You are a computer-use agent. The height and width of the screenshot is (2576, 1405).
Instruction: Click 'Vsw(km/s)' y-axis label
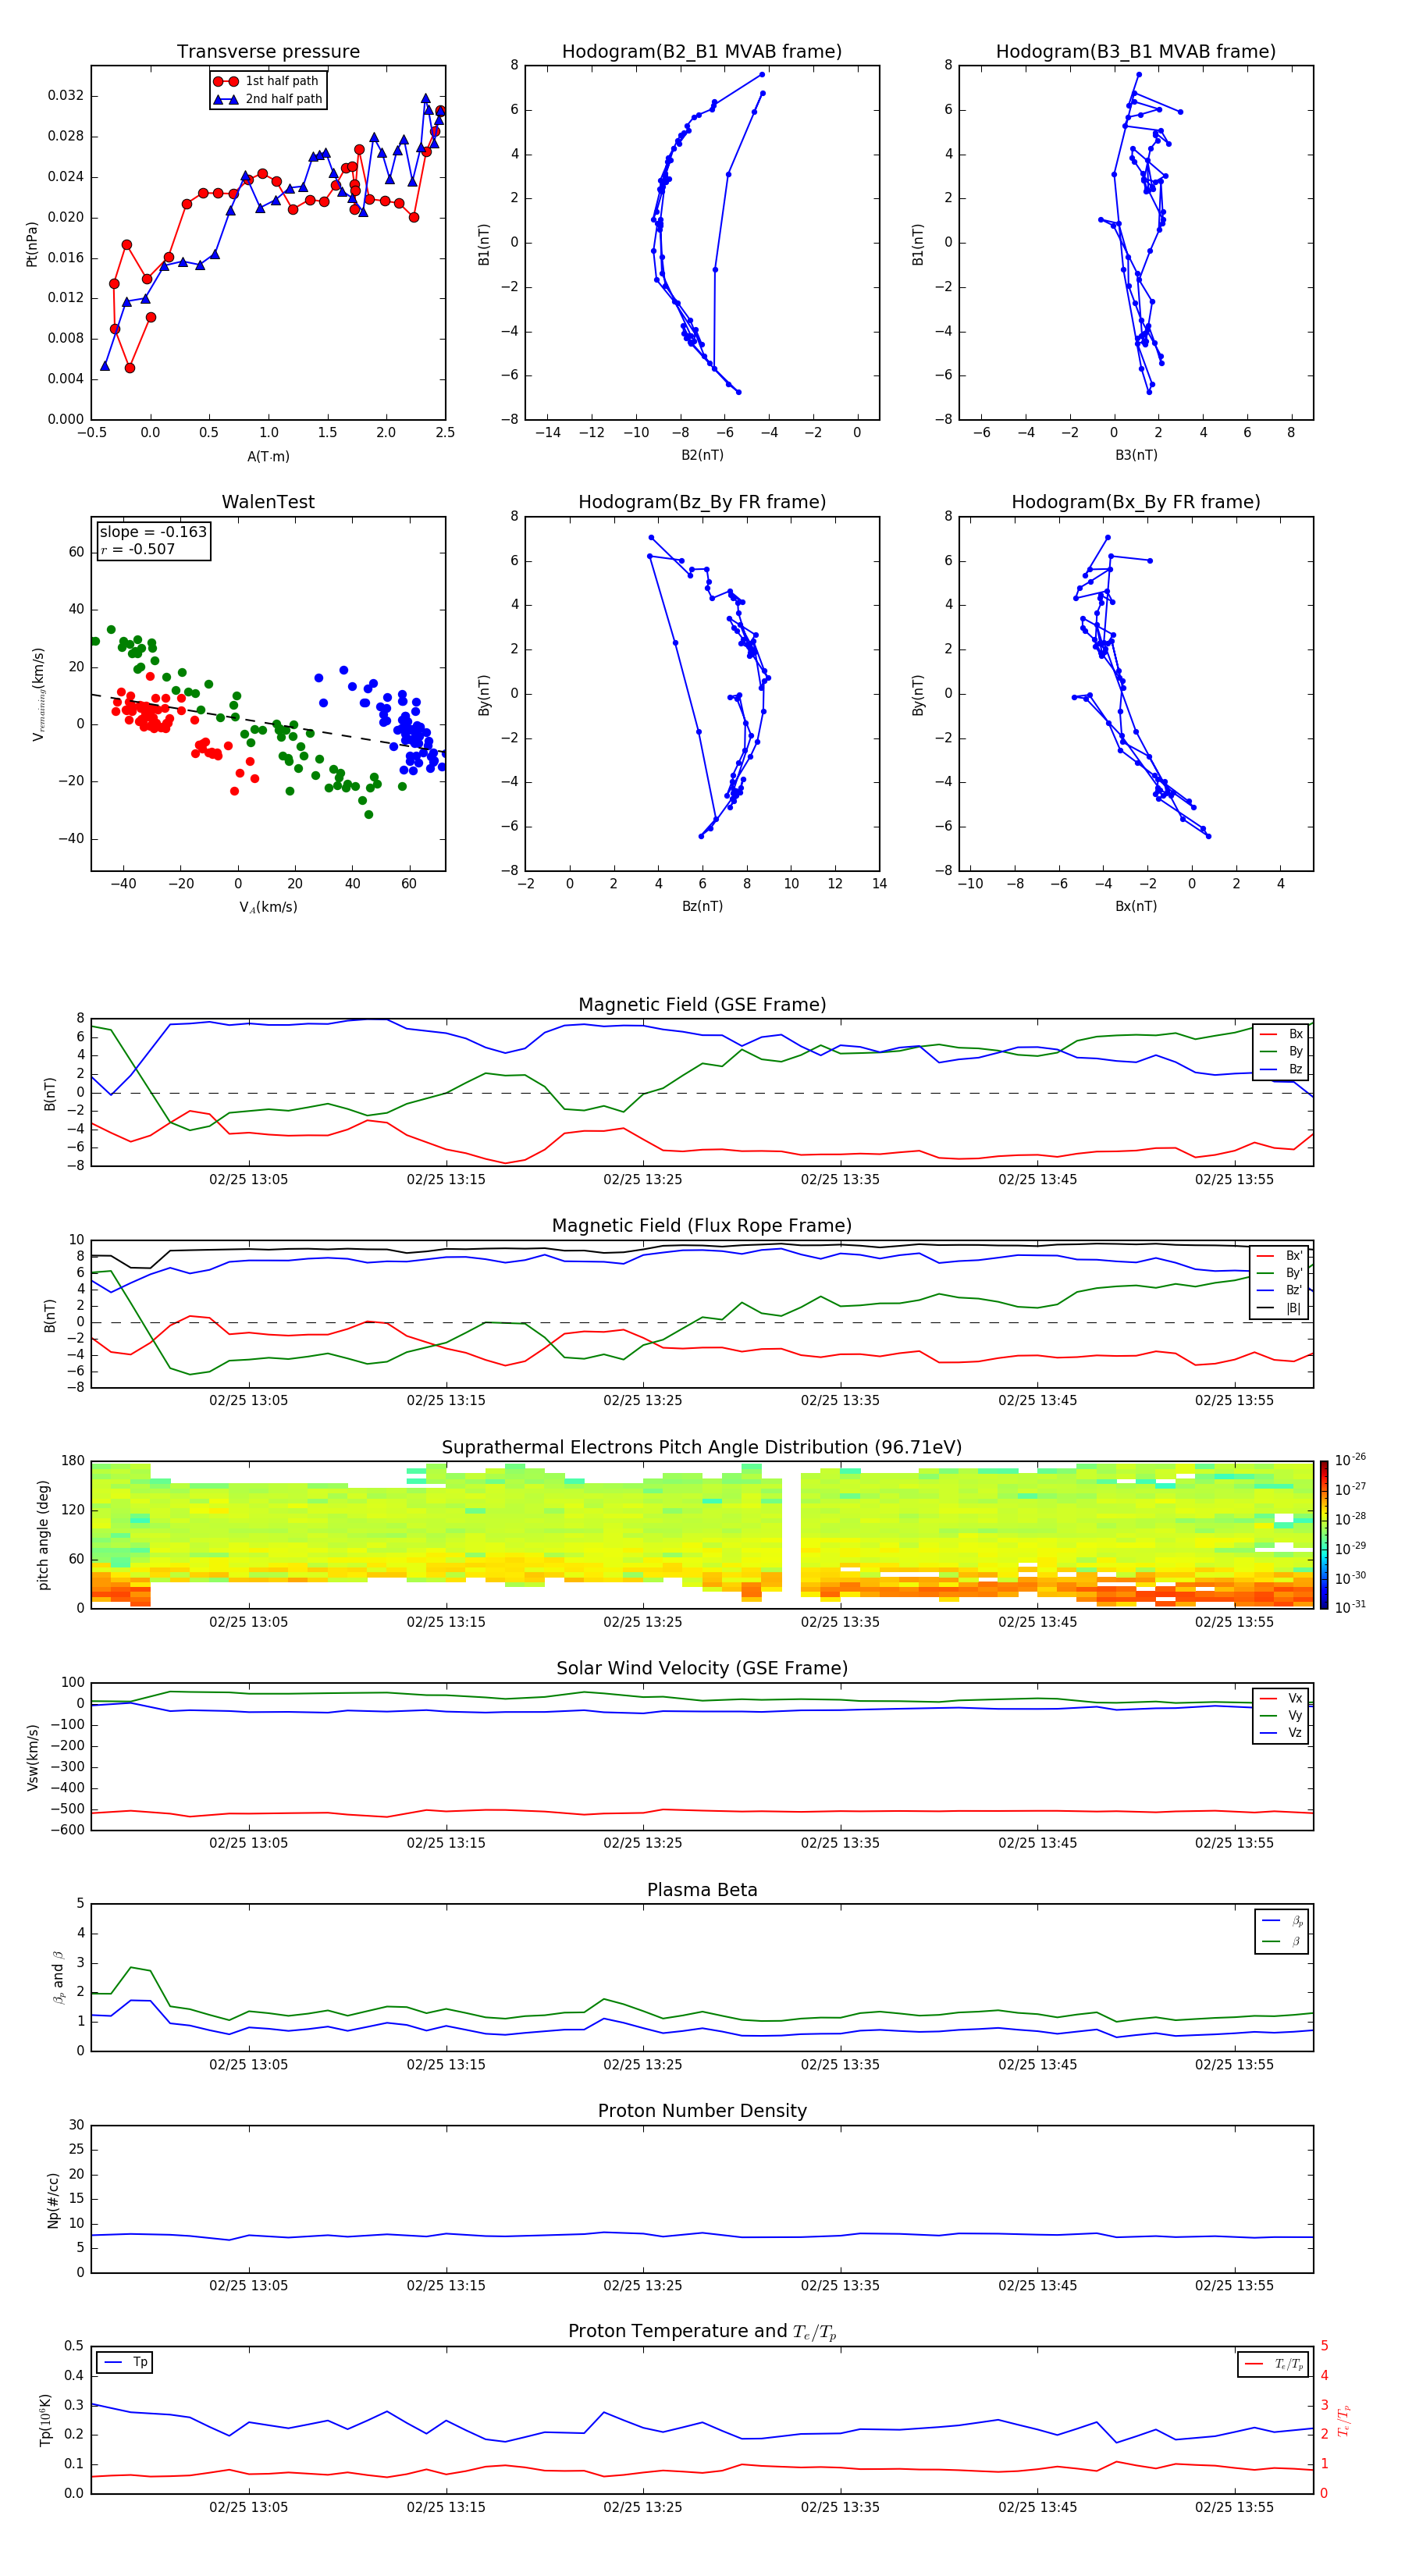coord(32,1756)
